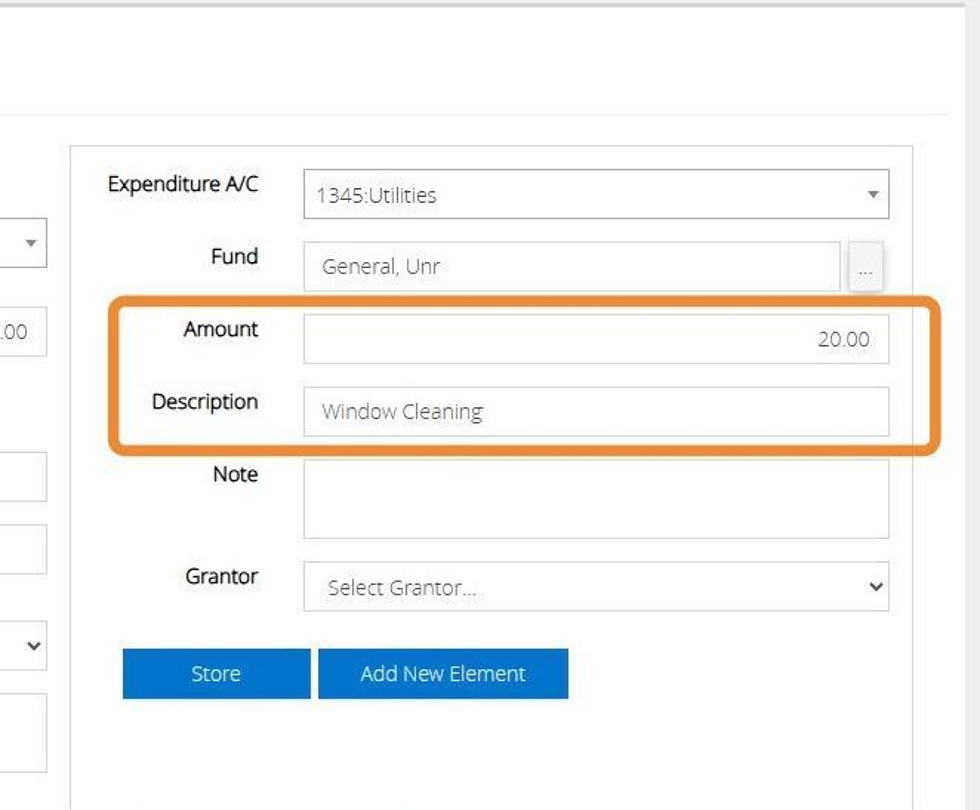Click the Expenditure A/C label
The height and width of the screenshot is (810, 980).
[x=183, y=184]
